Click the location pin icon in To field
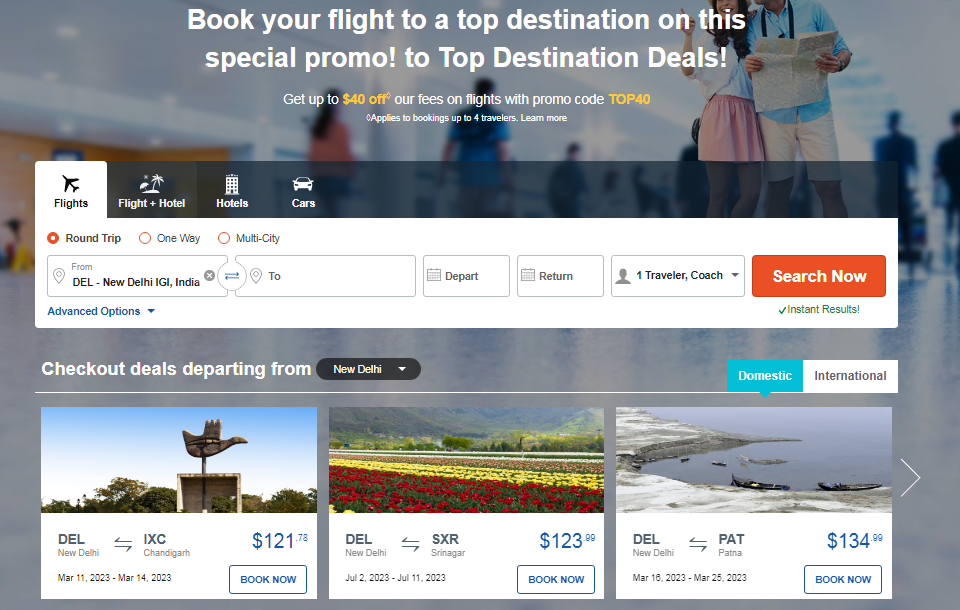960x610 pixels. pyautogui.click(x=256, y=276)
